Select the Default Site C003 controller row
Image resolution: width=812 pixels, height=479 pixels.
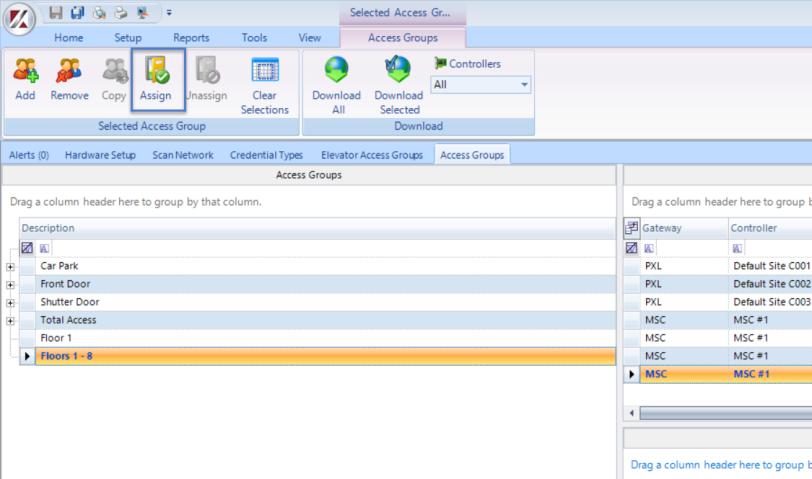click(x=726, y=302)
